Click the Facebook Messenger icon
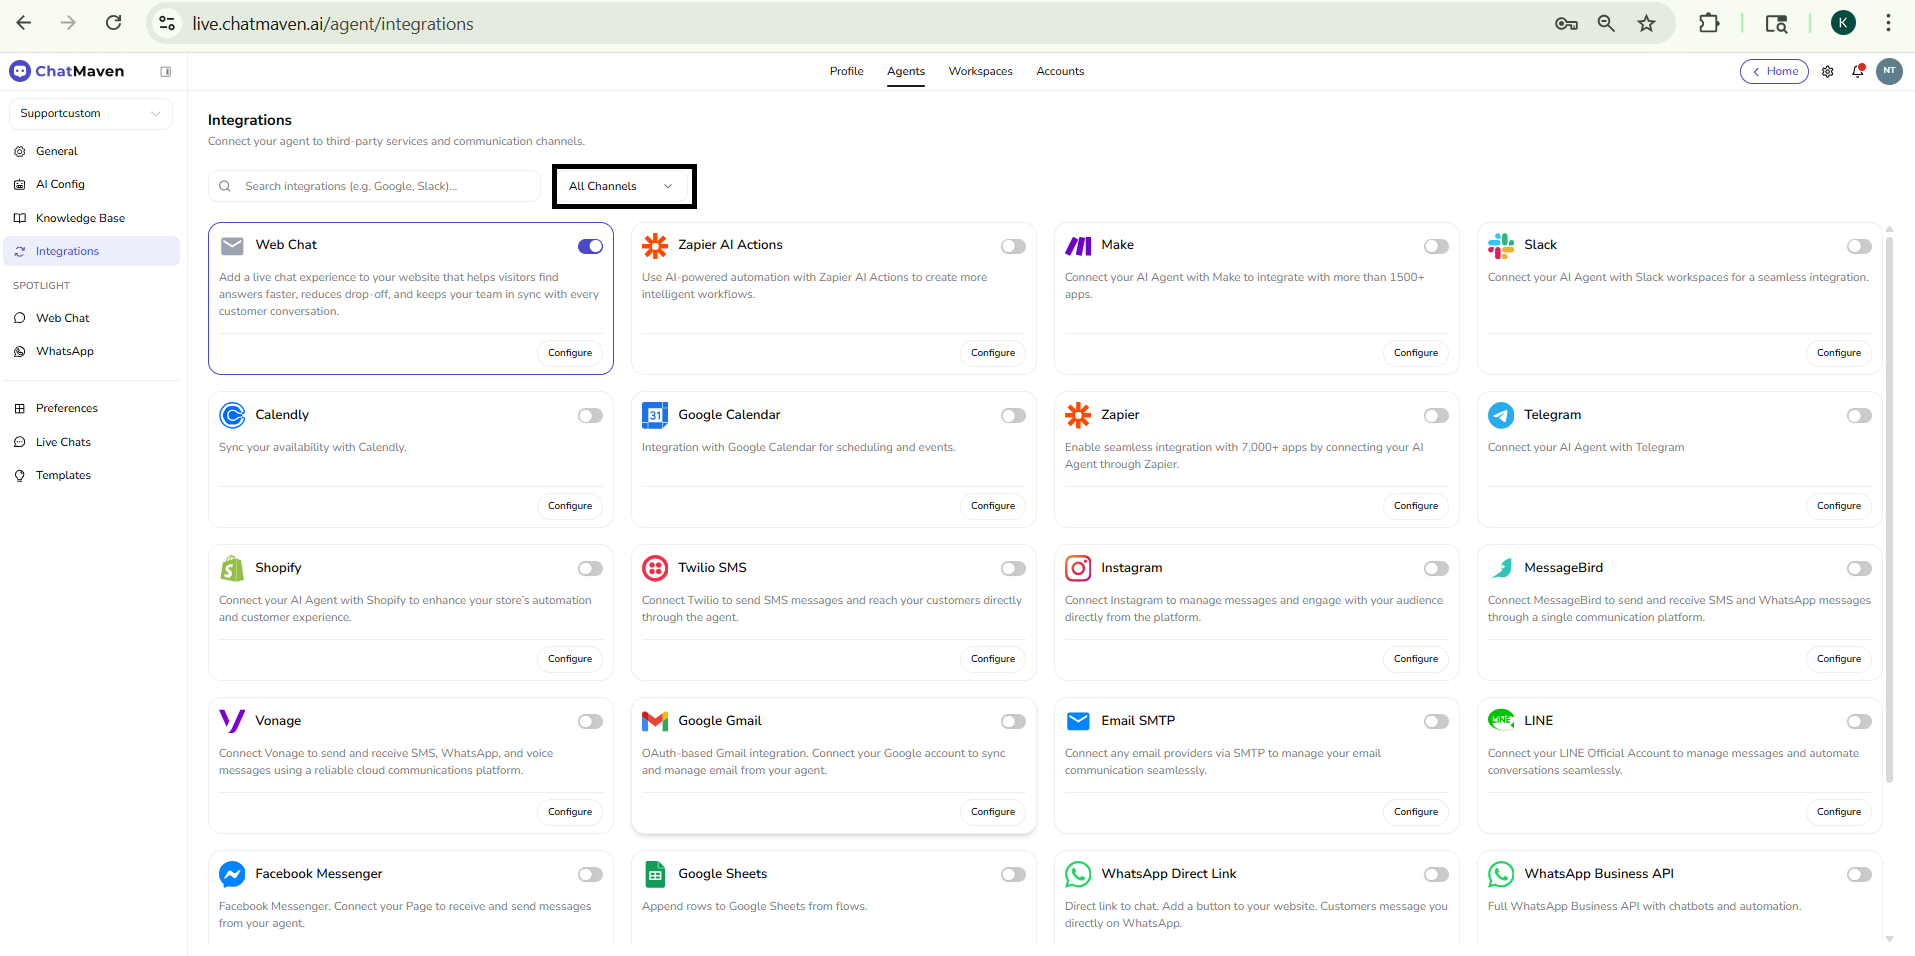The width and height of the screenshot is (1915, 956). tap(231, 874)
